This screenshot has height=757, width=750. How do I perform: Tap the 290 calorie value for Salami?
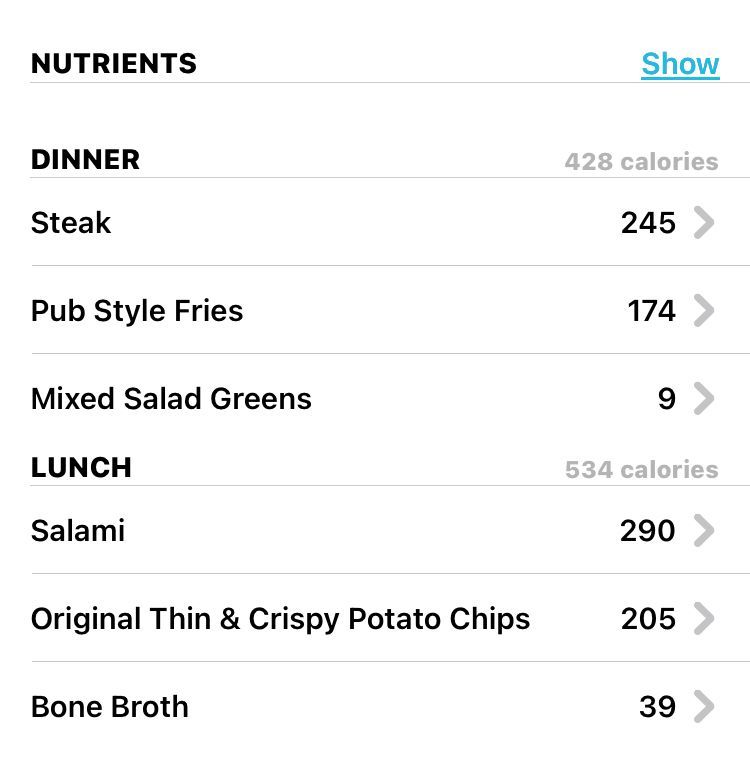pos(648,531)
